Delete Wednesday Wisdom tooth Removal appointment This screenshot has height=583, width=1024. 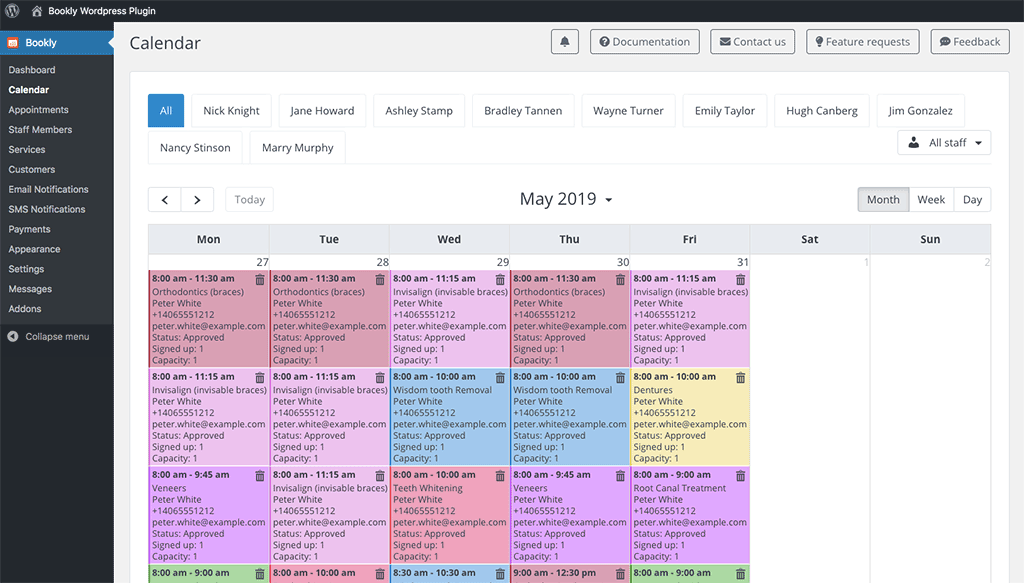500,377
